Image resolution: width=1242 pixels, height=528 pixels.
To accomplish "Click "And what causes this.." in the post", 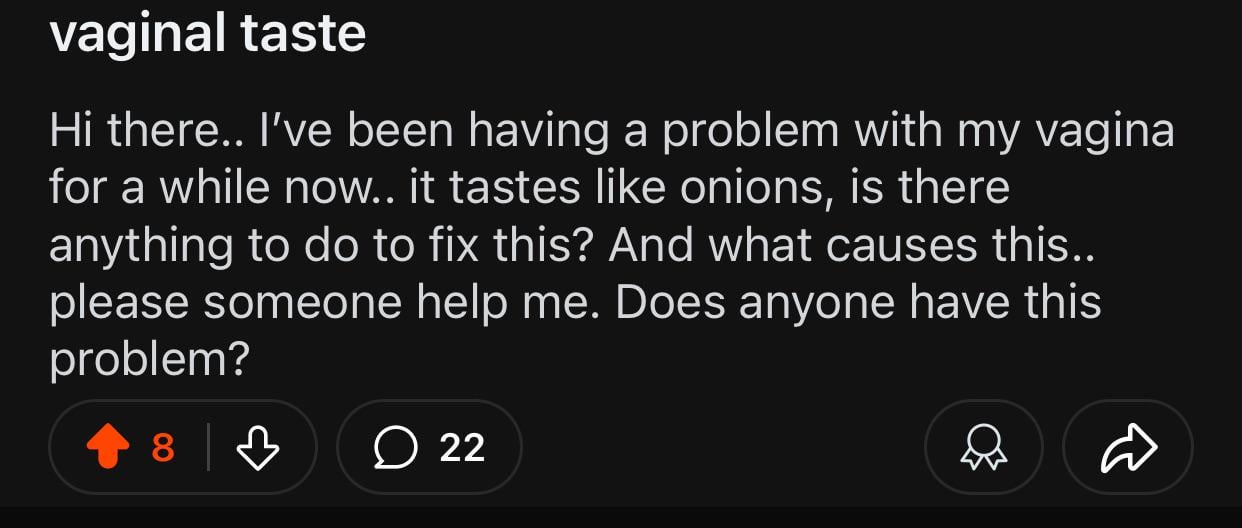I will pos(851,245).
